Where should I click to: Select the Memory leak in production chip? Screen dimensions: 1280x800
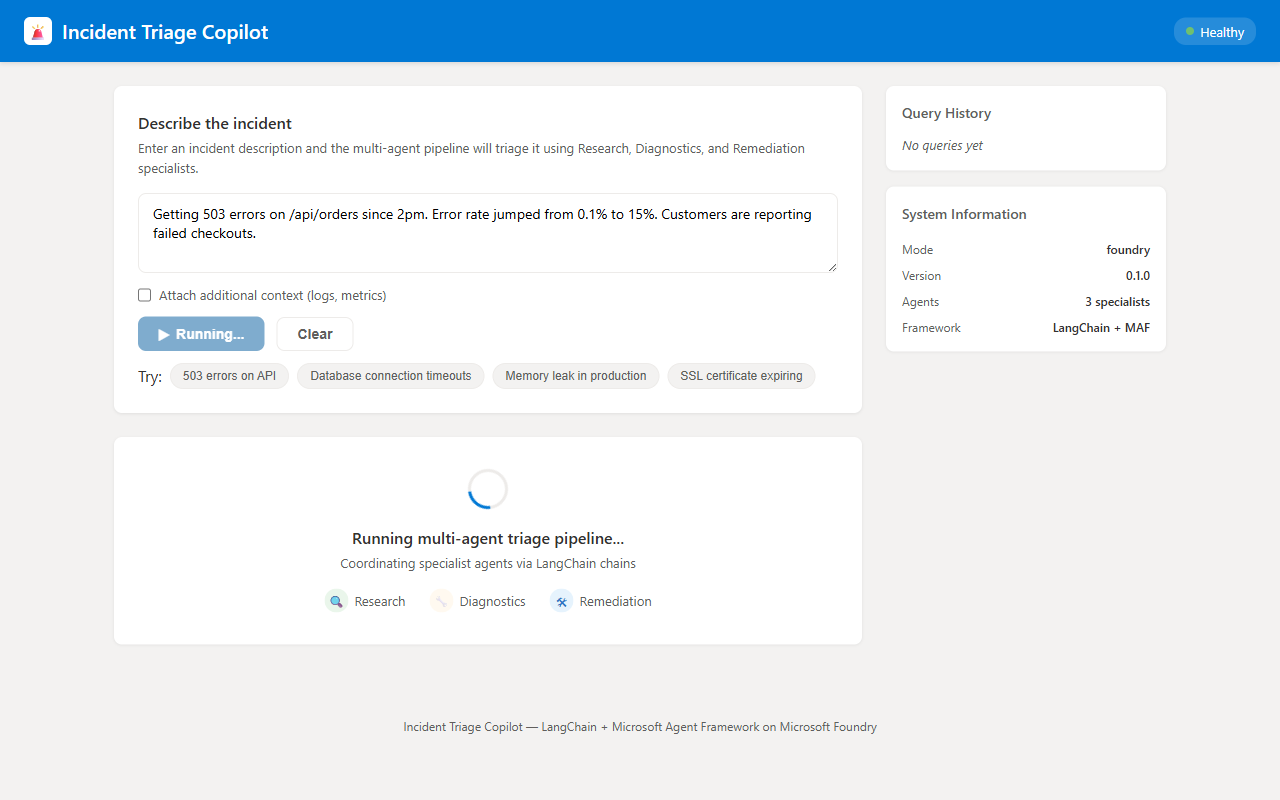pos(575,376)
